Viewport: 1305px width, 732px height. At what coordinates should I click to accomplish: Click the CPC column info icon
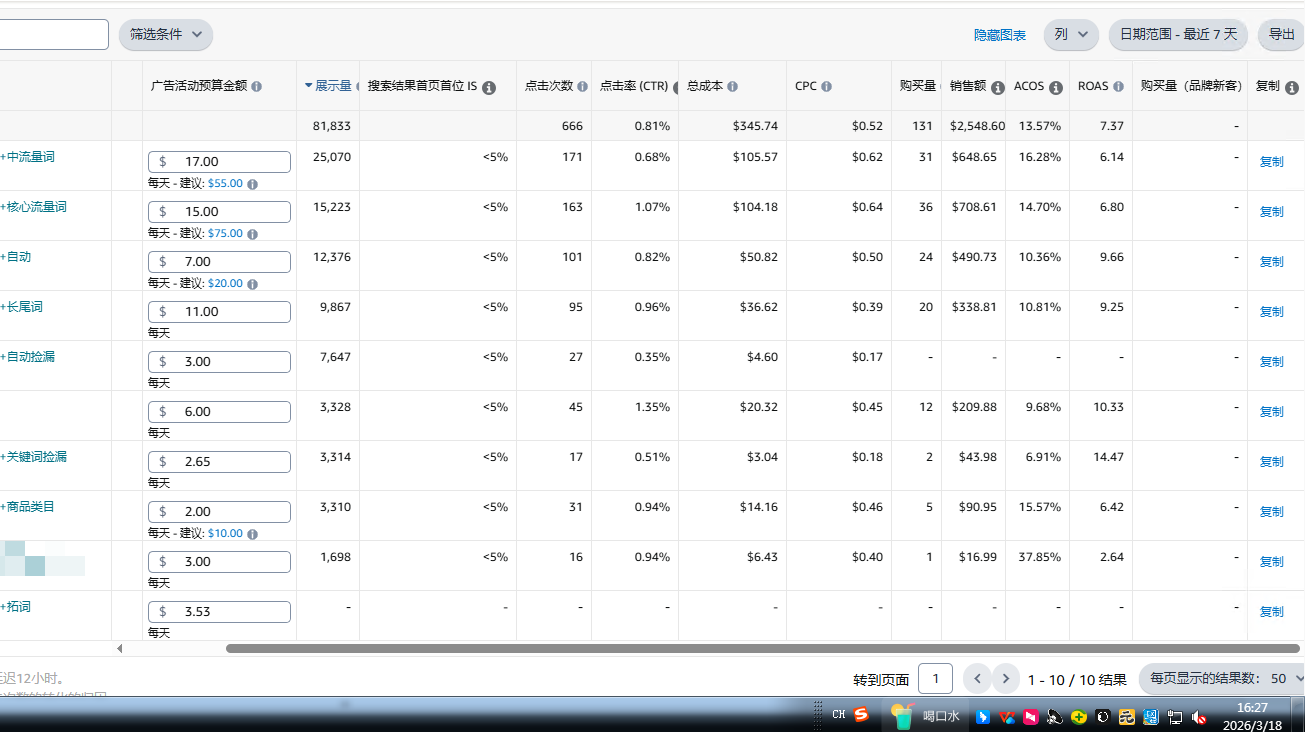827,87
